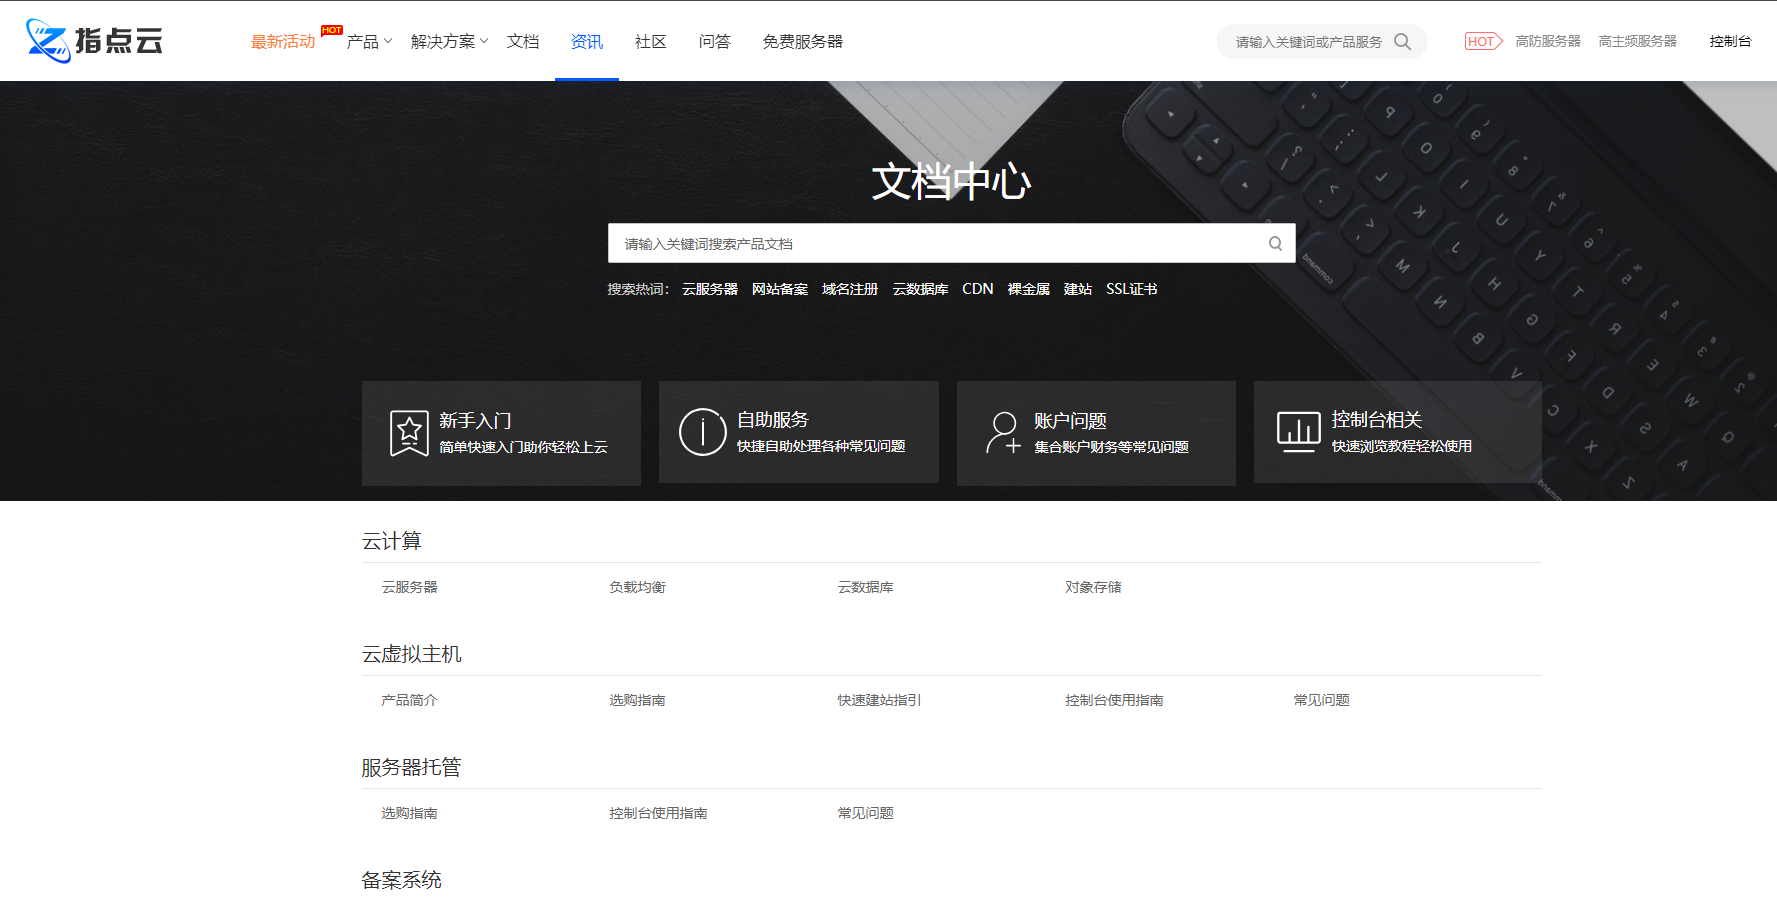Expand the 产品 dropdown menu
Image resolution: width=1777 pixels, height=899 pixels.
[369, 42]
